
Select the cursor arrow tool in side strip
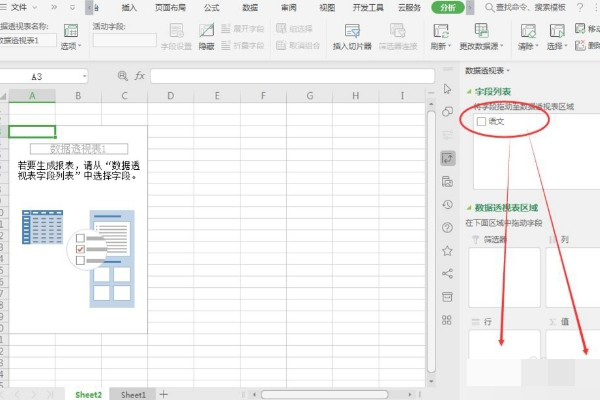[447, 90]
